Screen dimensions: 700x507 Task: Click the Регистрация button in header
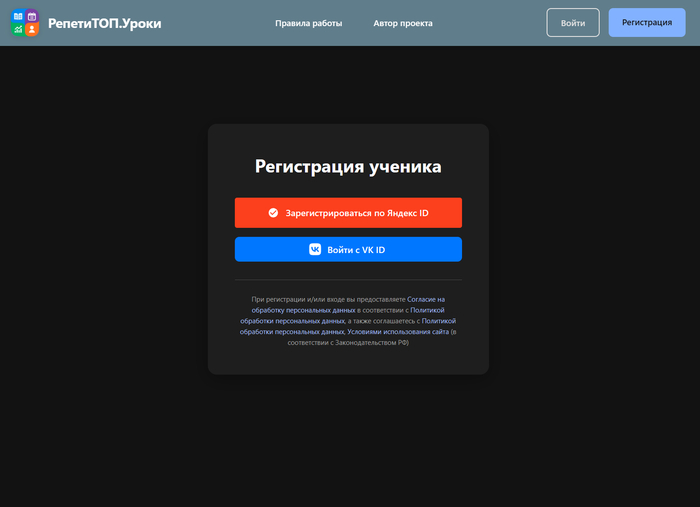(x=647, y=22)
